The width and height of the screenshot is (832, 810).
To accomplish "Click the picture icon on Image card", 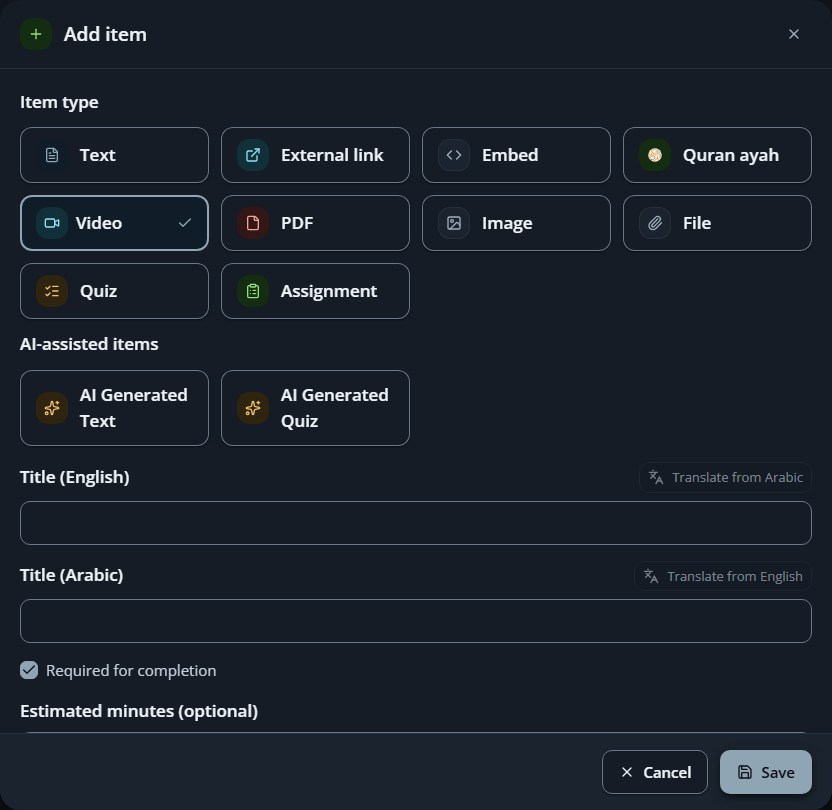I will coord(454,223).
